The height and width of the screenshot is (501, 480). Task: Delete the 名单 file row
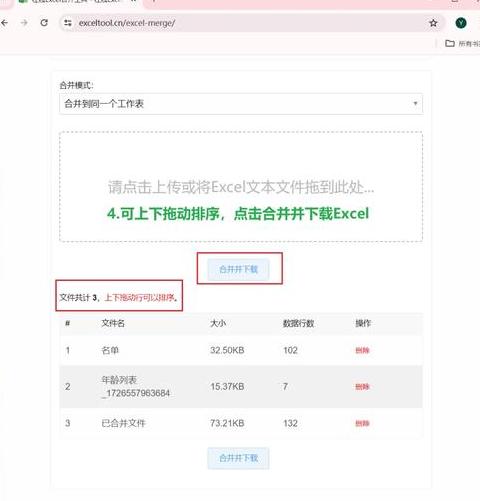(362, 350)
